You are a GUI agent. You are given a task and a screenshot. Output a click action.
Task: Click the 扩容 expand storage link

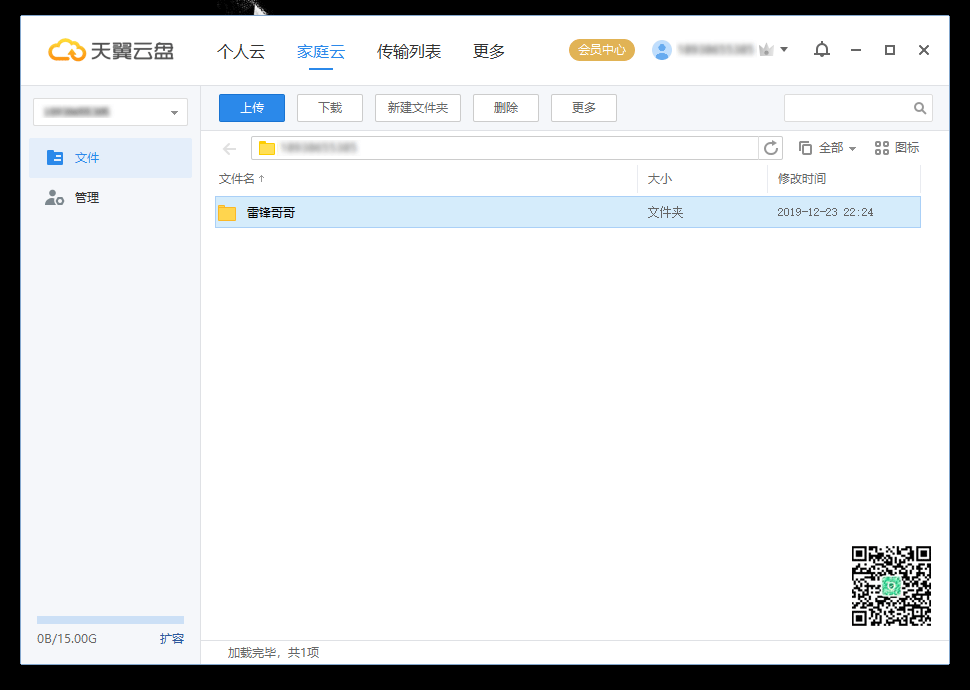click(x=172, y=638)
